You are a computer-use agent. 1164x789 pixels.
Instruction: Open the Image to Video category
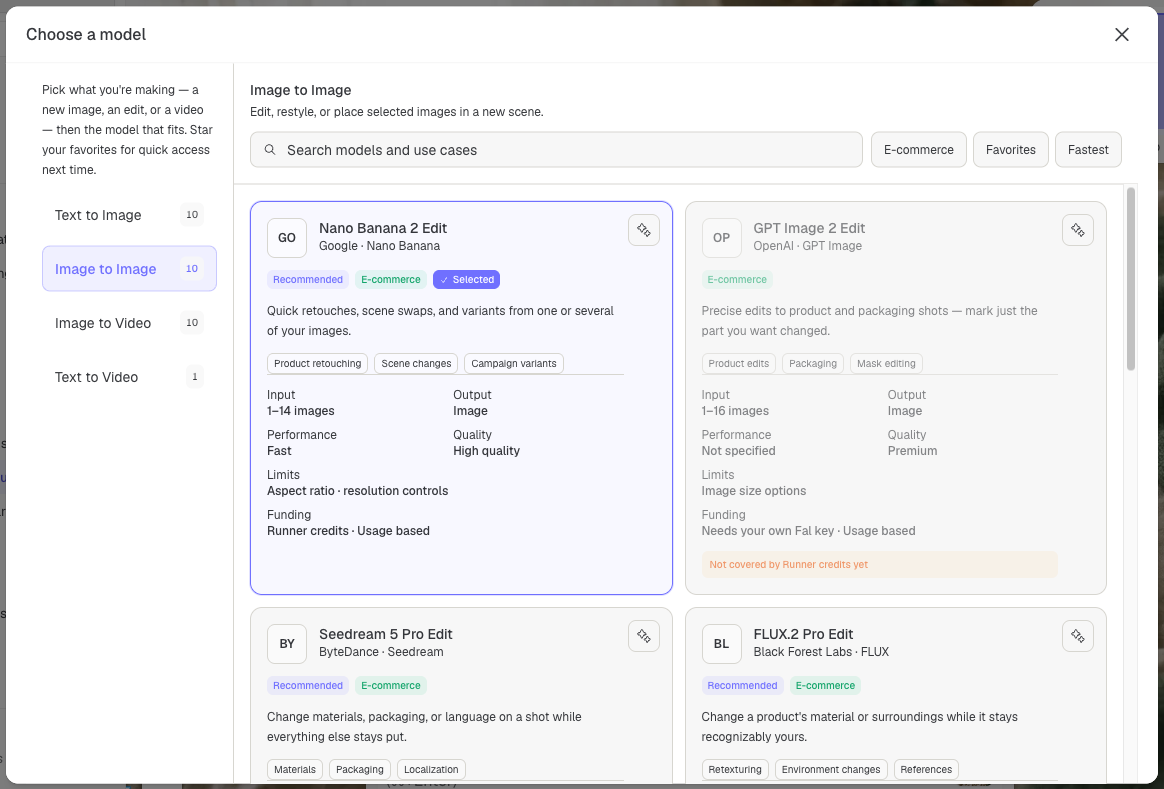tap(129, 323)
